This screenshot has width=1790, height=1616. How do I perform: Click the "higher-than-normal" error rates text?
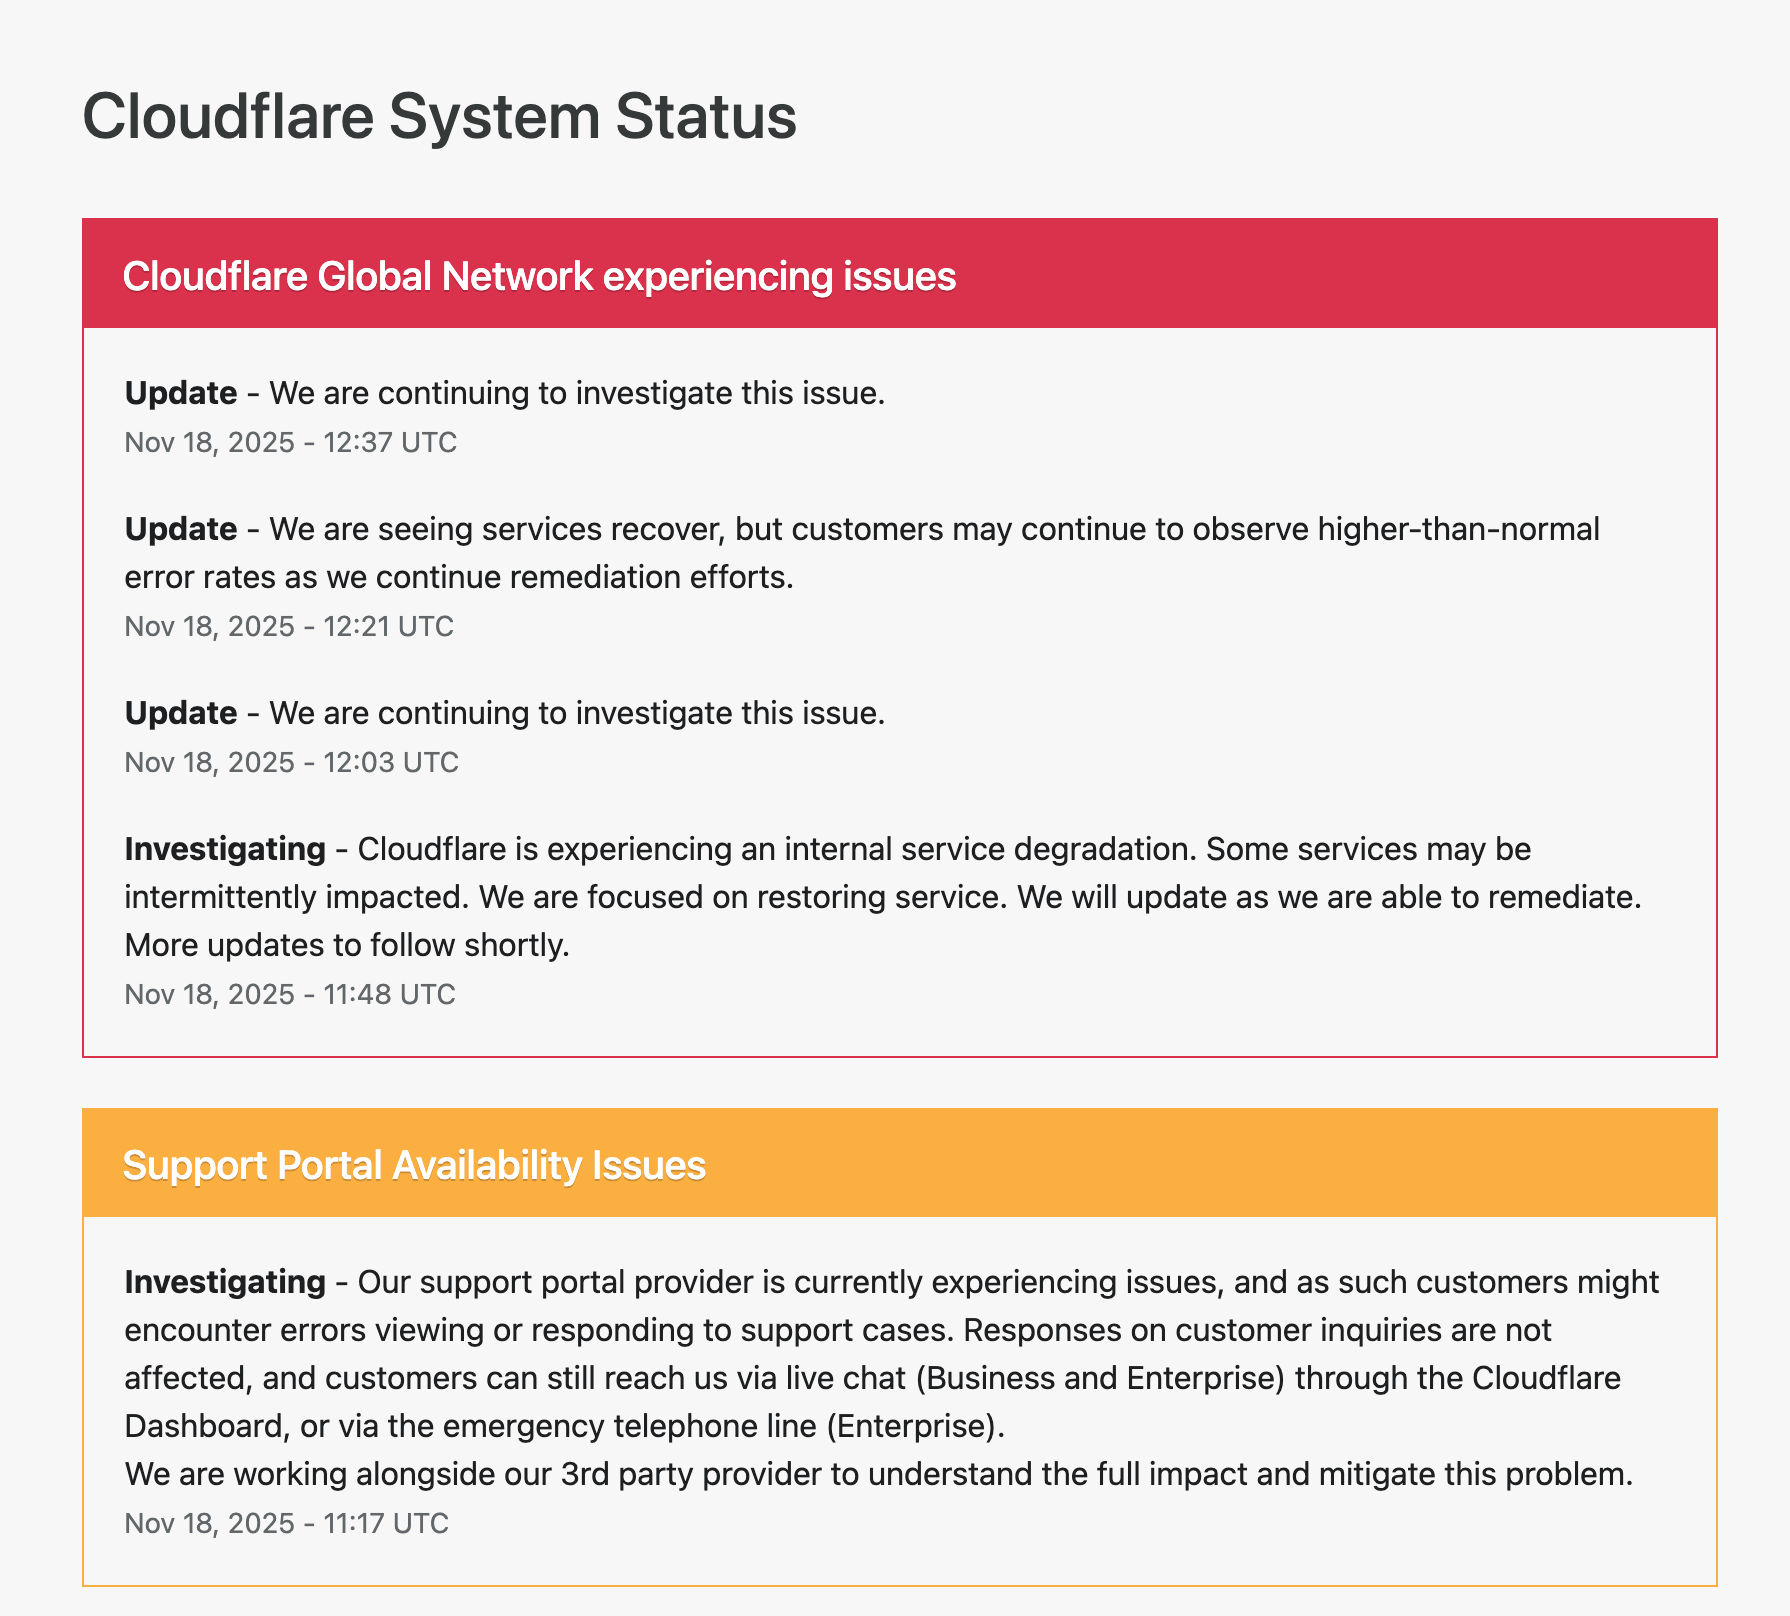(x=1458, y=528)
